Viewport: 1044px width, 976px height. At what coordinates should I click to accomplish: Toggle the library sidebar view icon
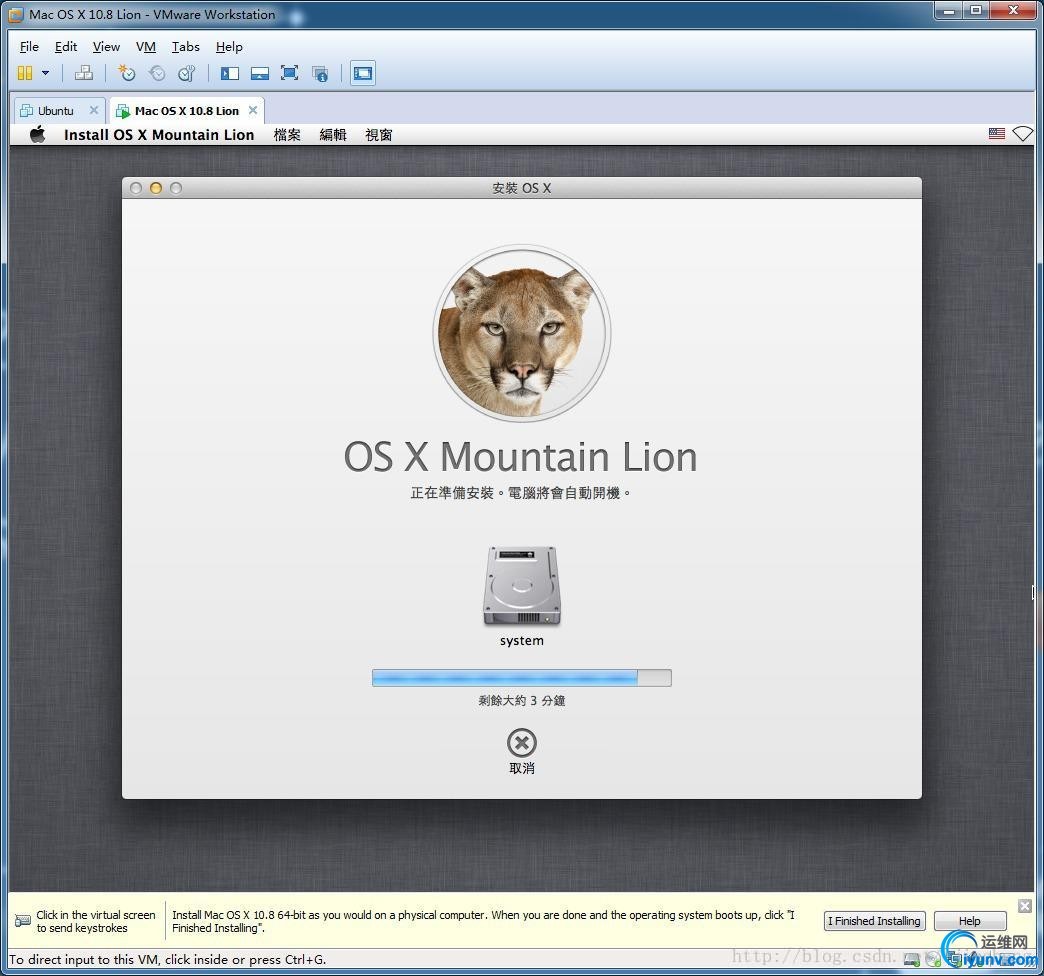[x=230, y=73]
